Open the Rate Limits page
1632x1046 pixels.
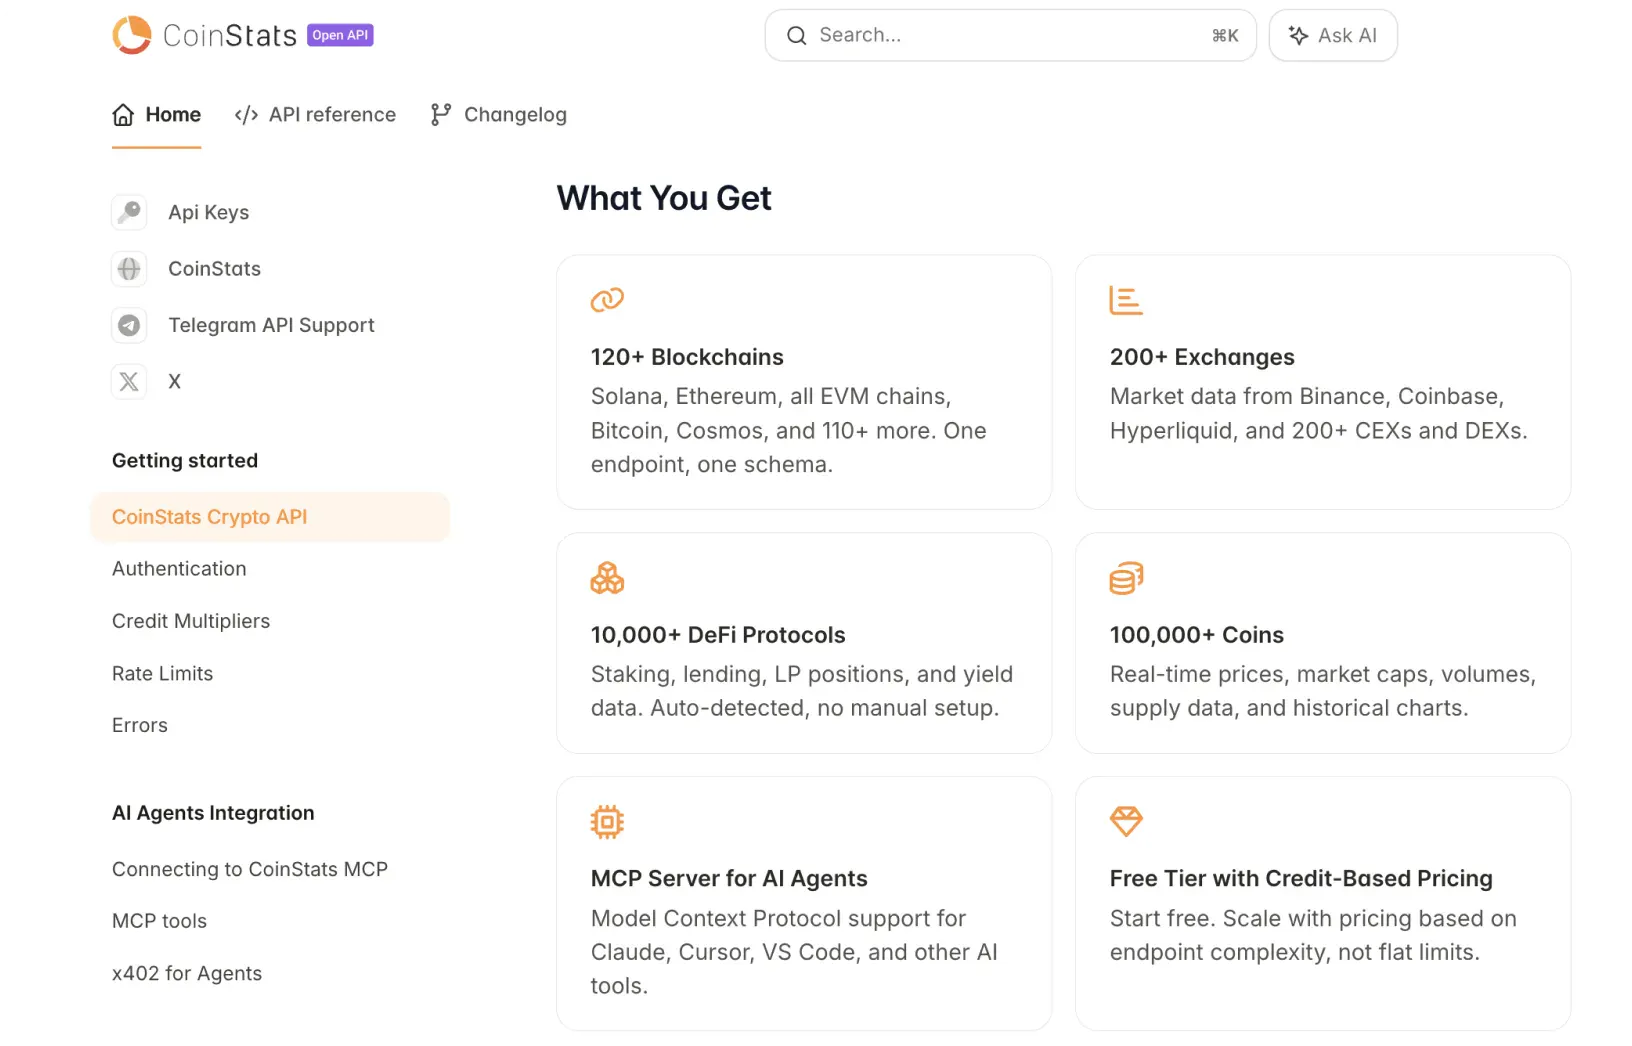pos(162,673)
